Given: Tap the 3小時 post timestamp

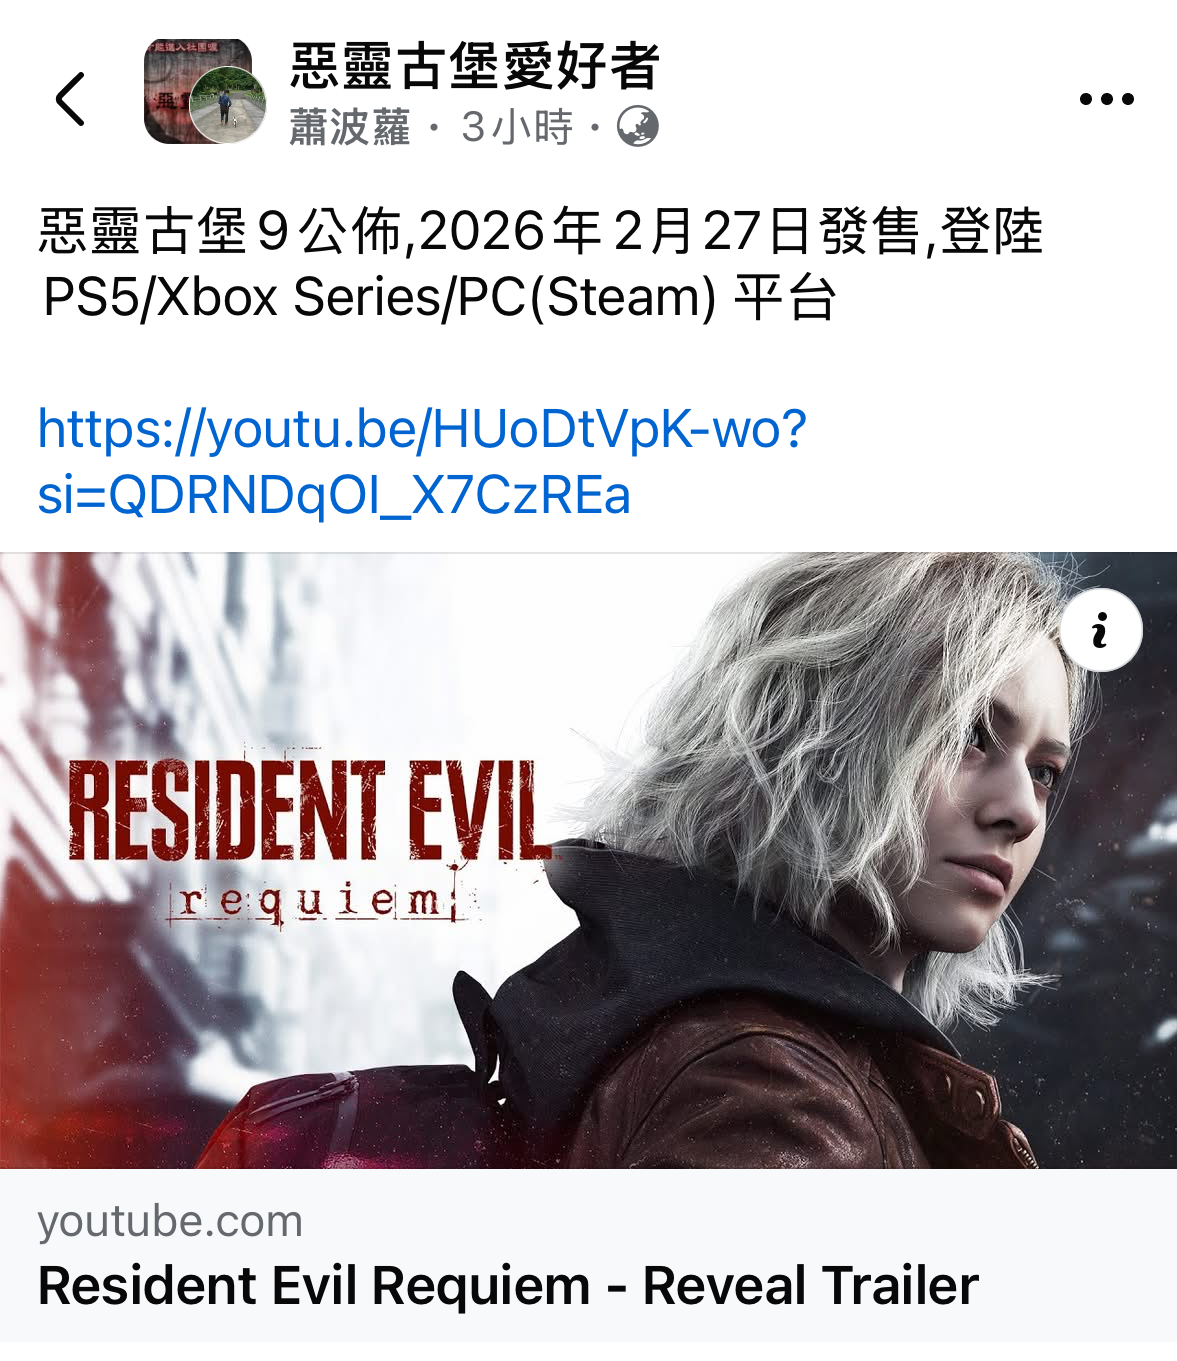Looking at the screenshot, I should [517, 128].
